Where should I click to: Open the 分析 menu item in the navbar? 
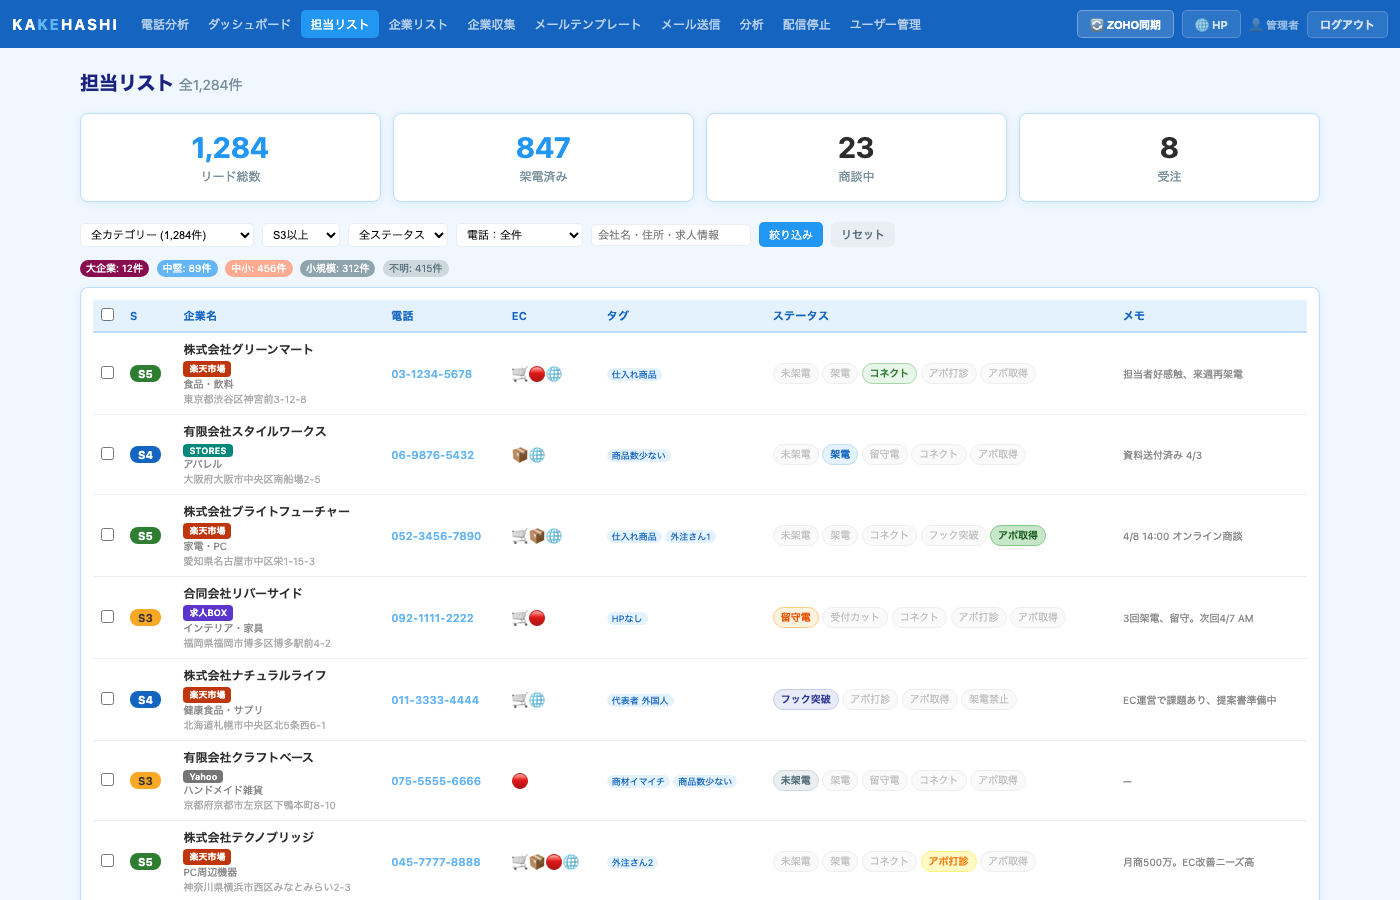point(751,24)
